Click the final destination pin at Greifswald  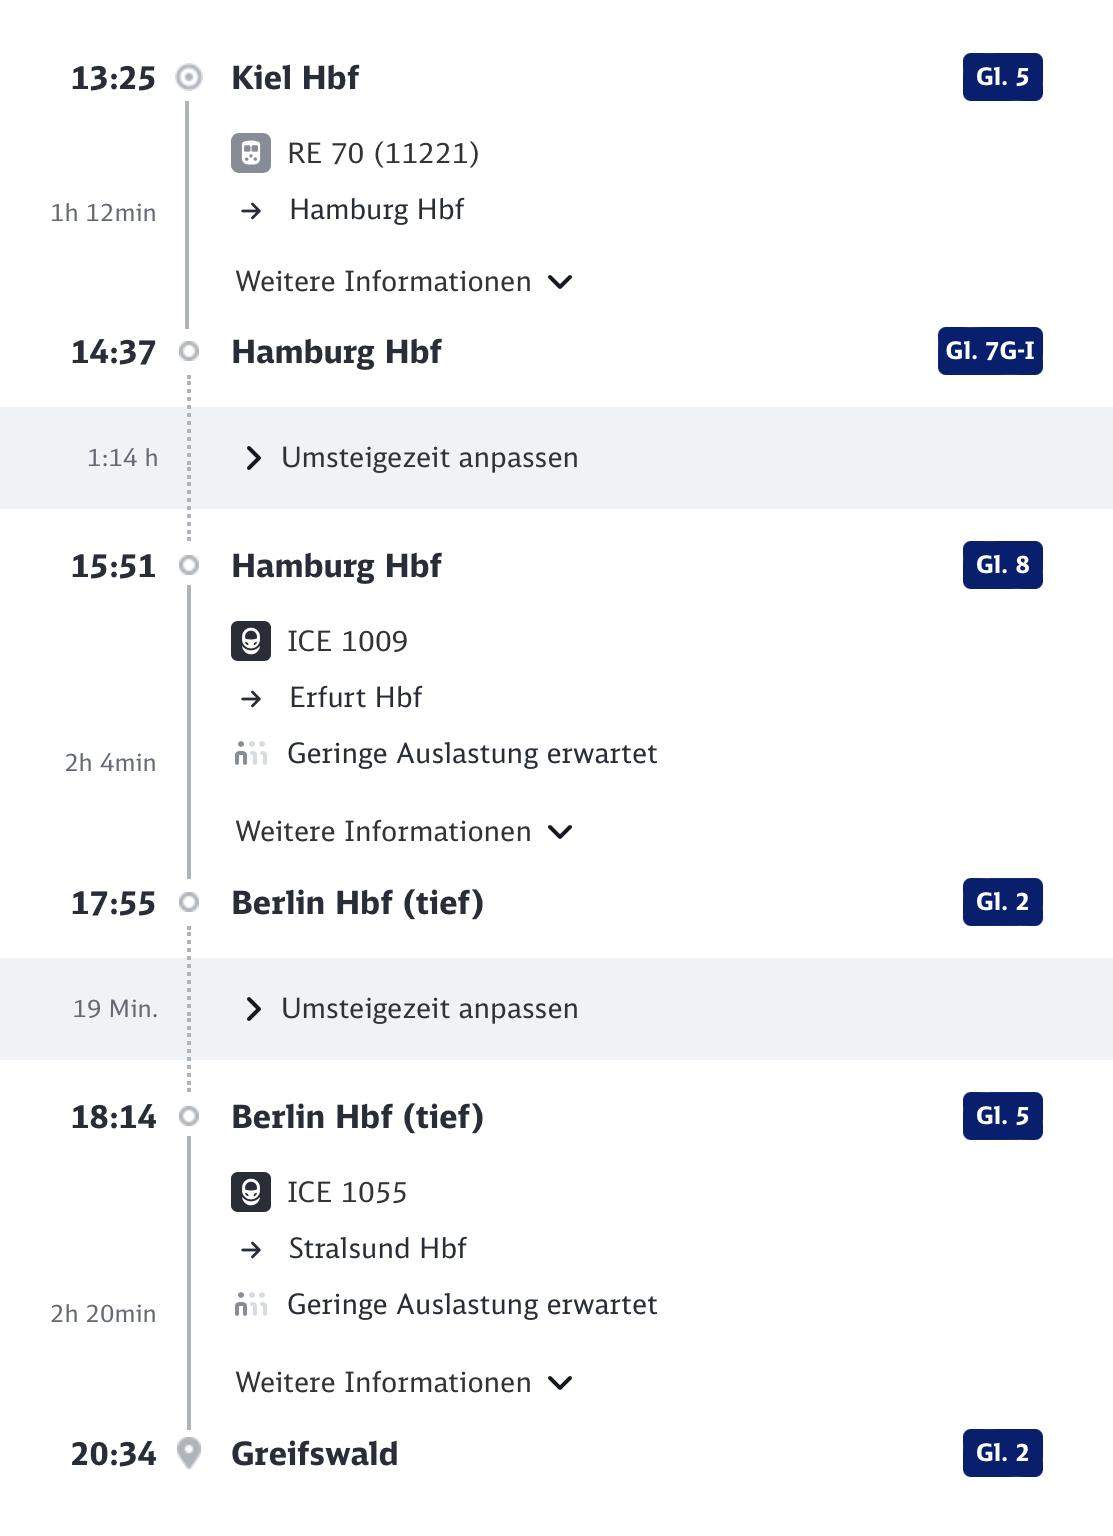pos(189,1455)
